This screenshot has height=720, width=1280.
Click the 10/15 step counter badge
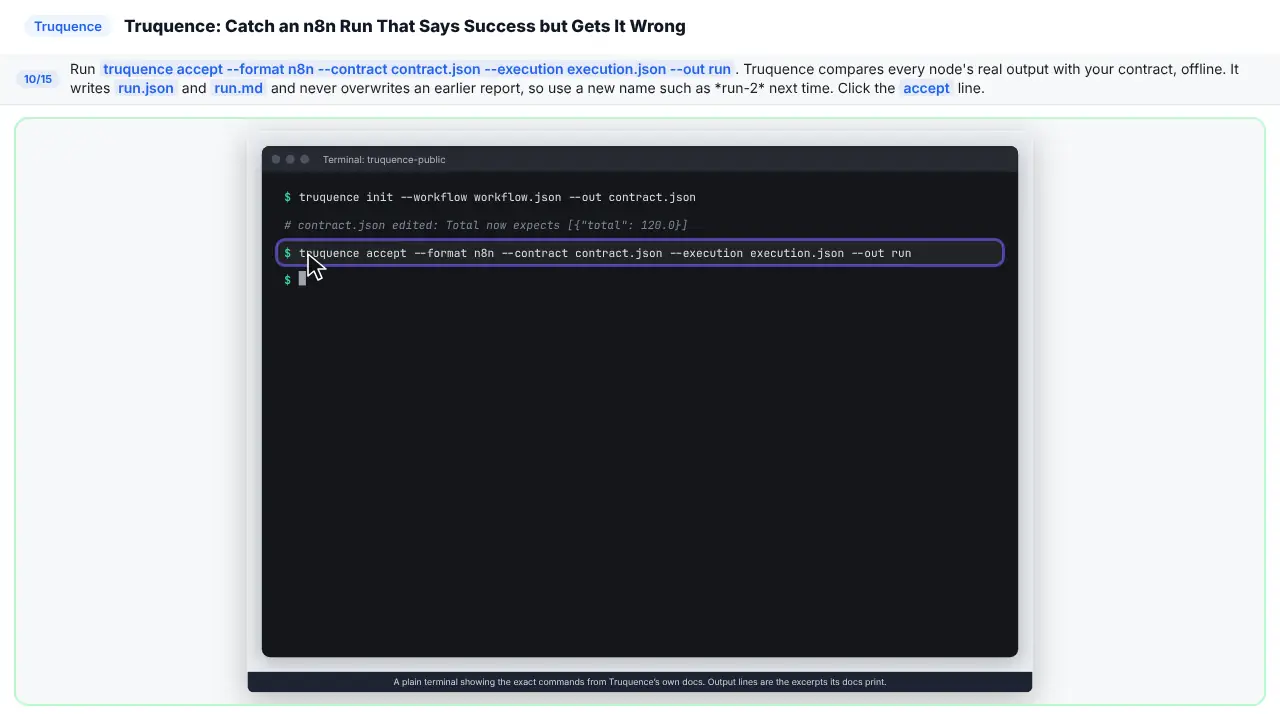coord(38,79)
